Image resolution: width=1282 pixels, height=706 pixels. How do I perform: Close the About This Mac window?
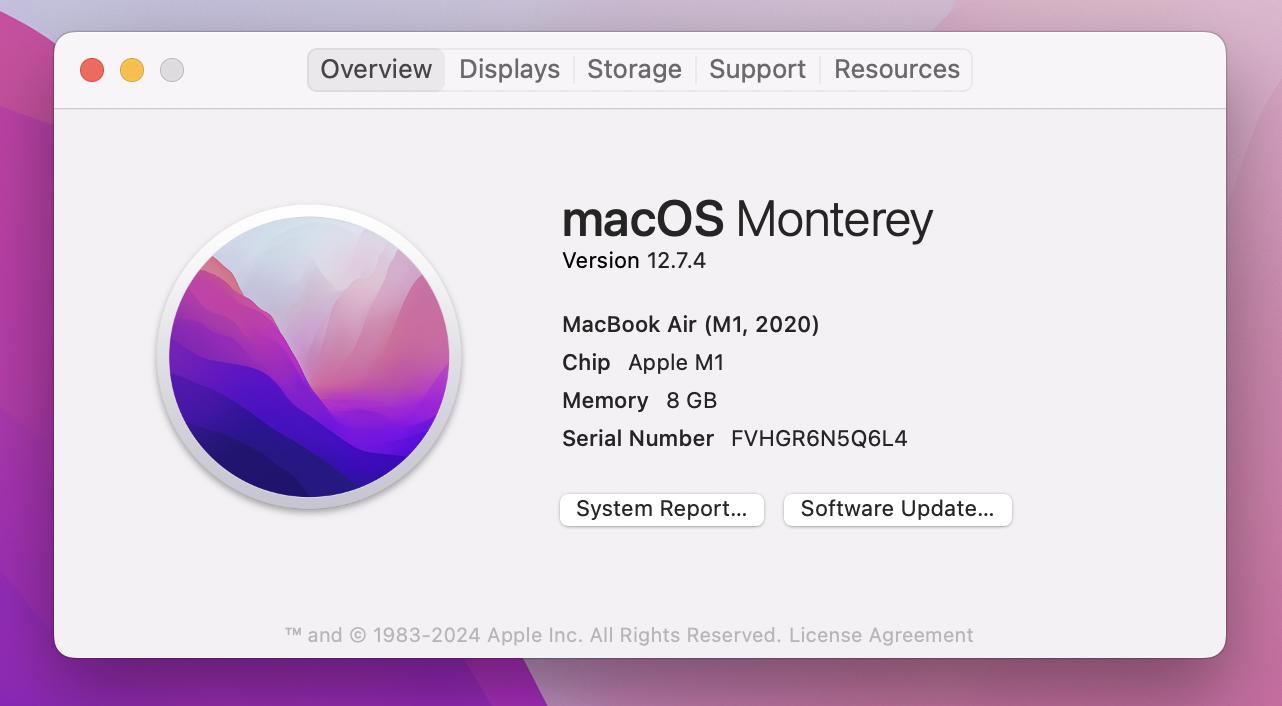pyautogui.click(x=92, y=70)
